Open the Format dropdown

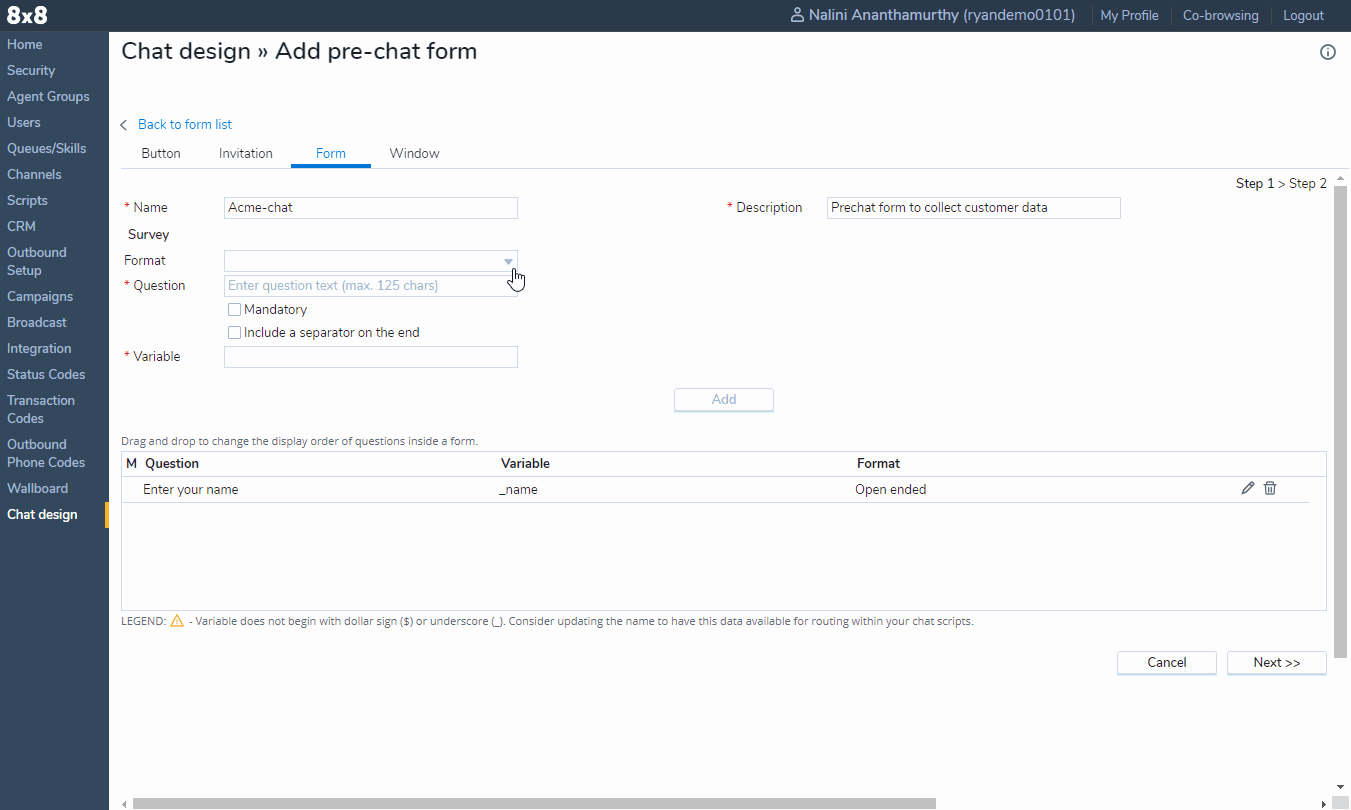[x=371, y=261]
